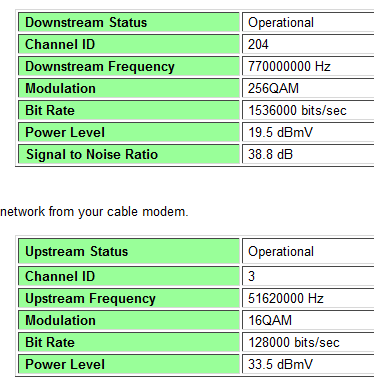The height and width of the screenshot is (390, 374).
Task: Click the 16QAM modulation value
Action: coord(270,320)
